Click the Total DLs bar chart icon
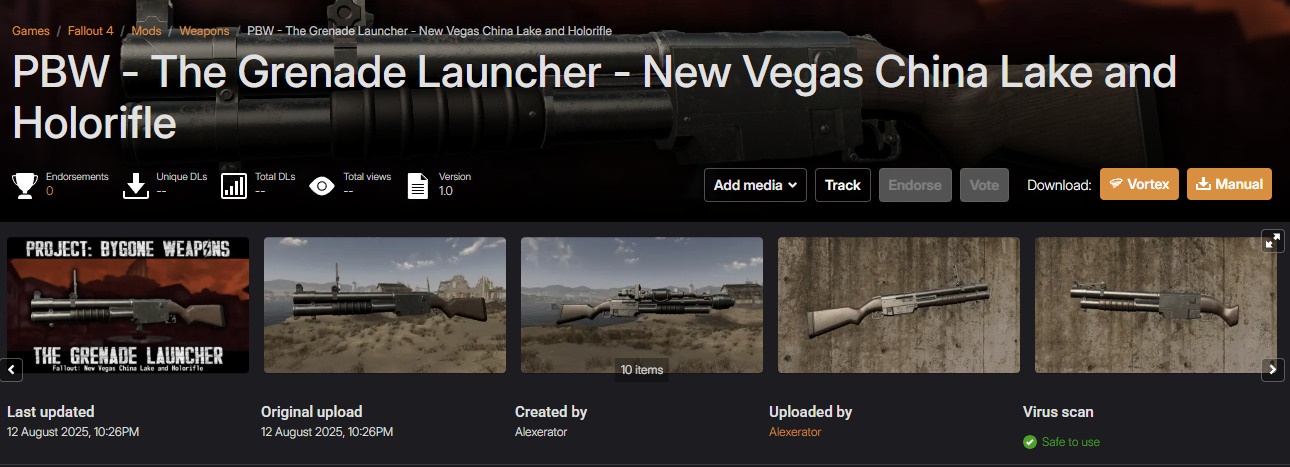 [x=234, y=185]
